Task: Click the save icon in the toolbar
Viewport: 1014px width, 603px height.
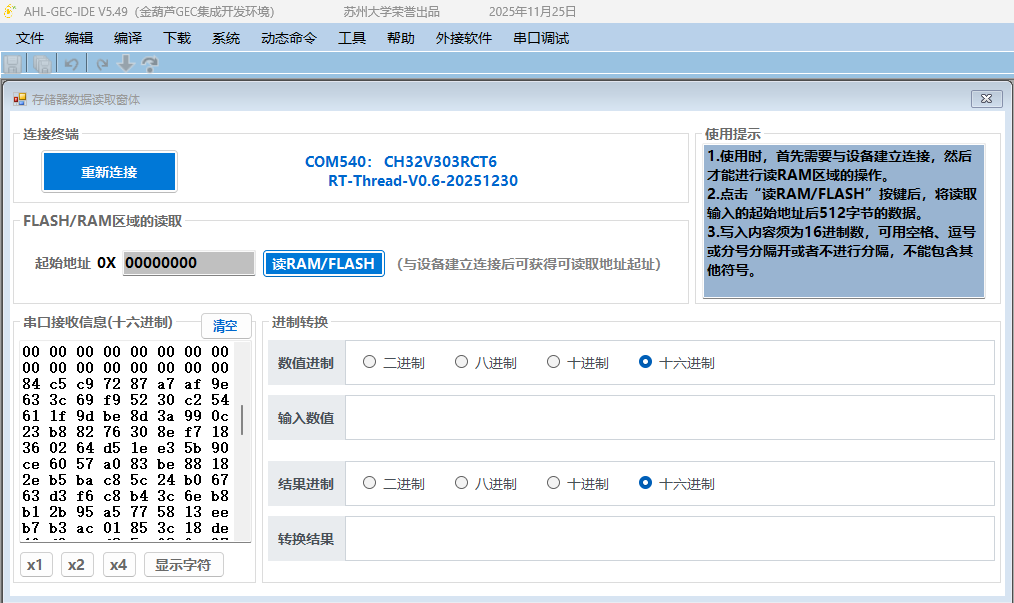Action: 13,64
